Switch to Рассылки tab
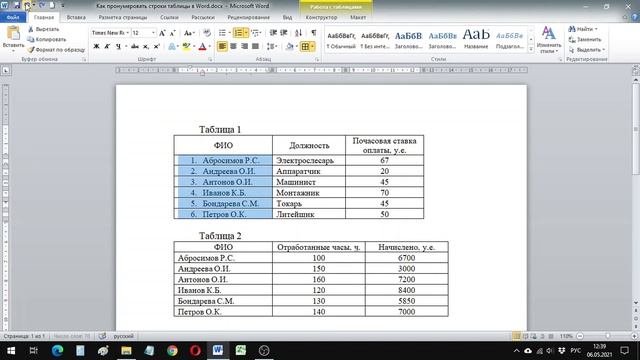The width and height of the screenshot is (640, 360). coord(203,17)
